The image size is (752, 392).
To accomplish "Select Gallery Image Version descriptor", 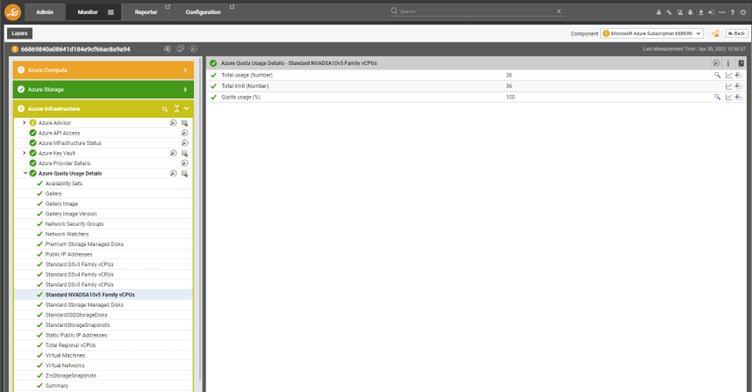I will (x=70, y=214).
